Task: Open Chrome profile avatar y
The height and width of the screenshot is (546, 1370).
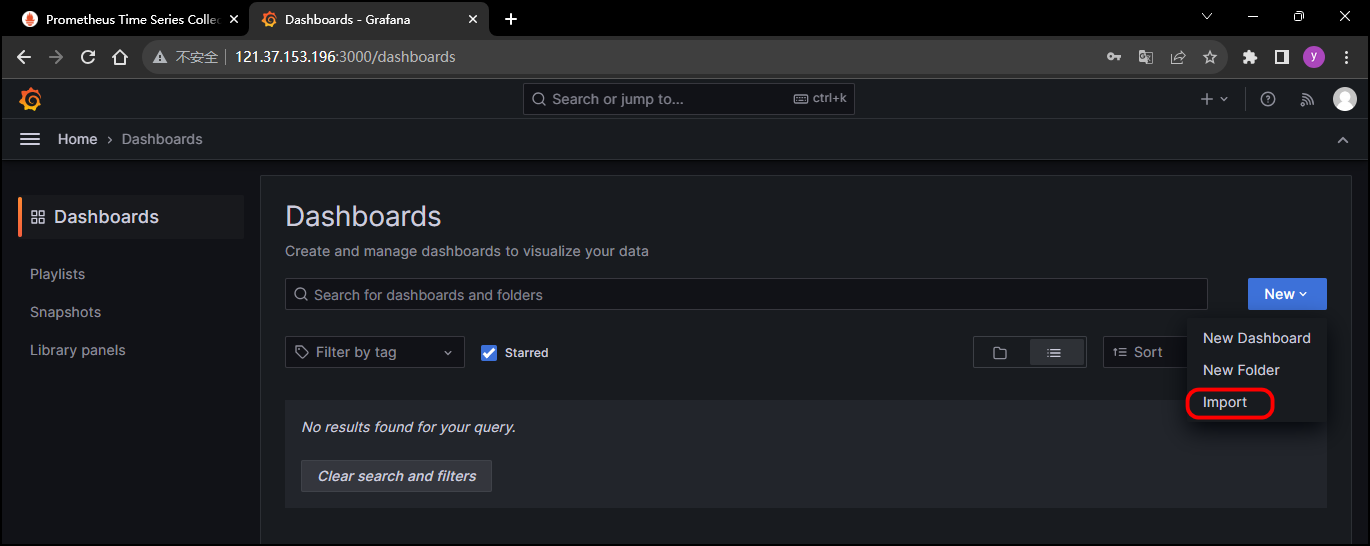Action: (x=1314, y=57)
